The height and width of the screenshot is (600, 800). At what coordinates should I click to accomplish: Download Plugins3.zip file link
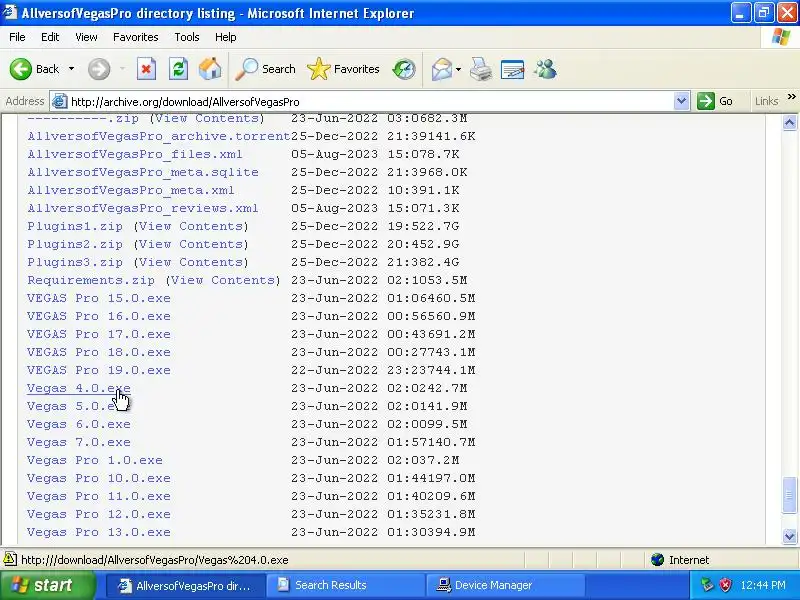75,262
